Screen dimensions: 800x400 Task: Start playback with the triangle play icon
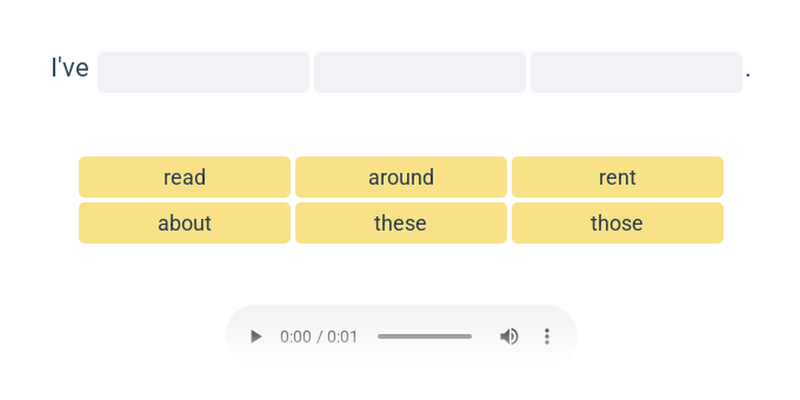pos(256,337)
